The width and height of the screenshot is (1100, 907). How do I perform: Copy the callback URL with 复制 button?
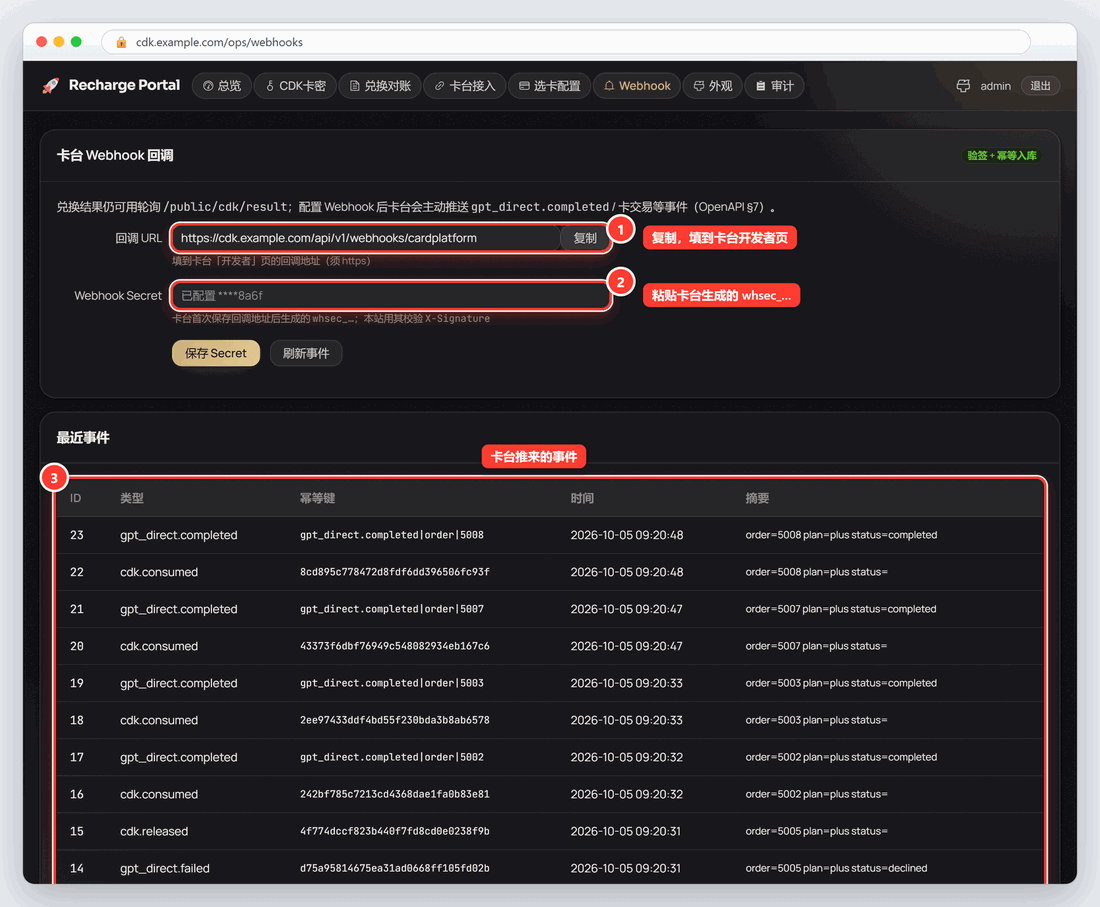point(584,238)
